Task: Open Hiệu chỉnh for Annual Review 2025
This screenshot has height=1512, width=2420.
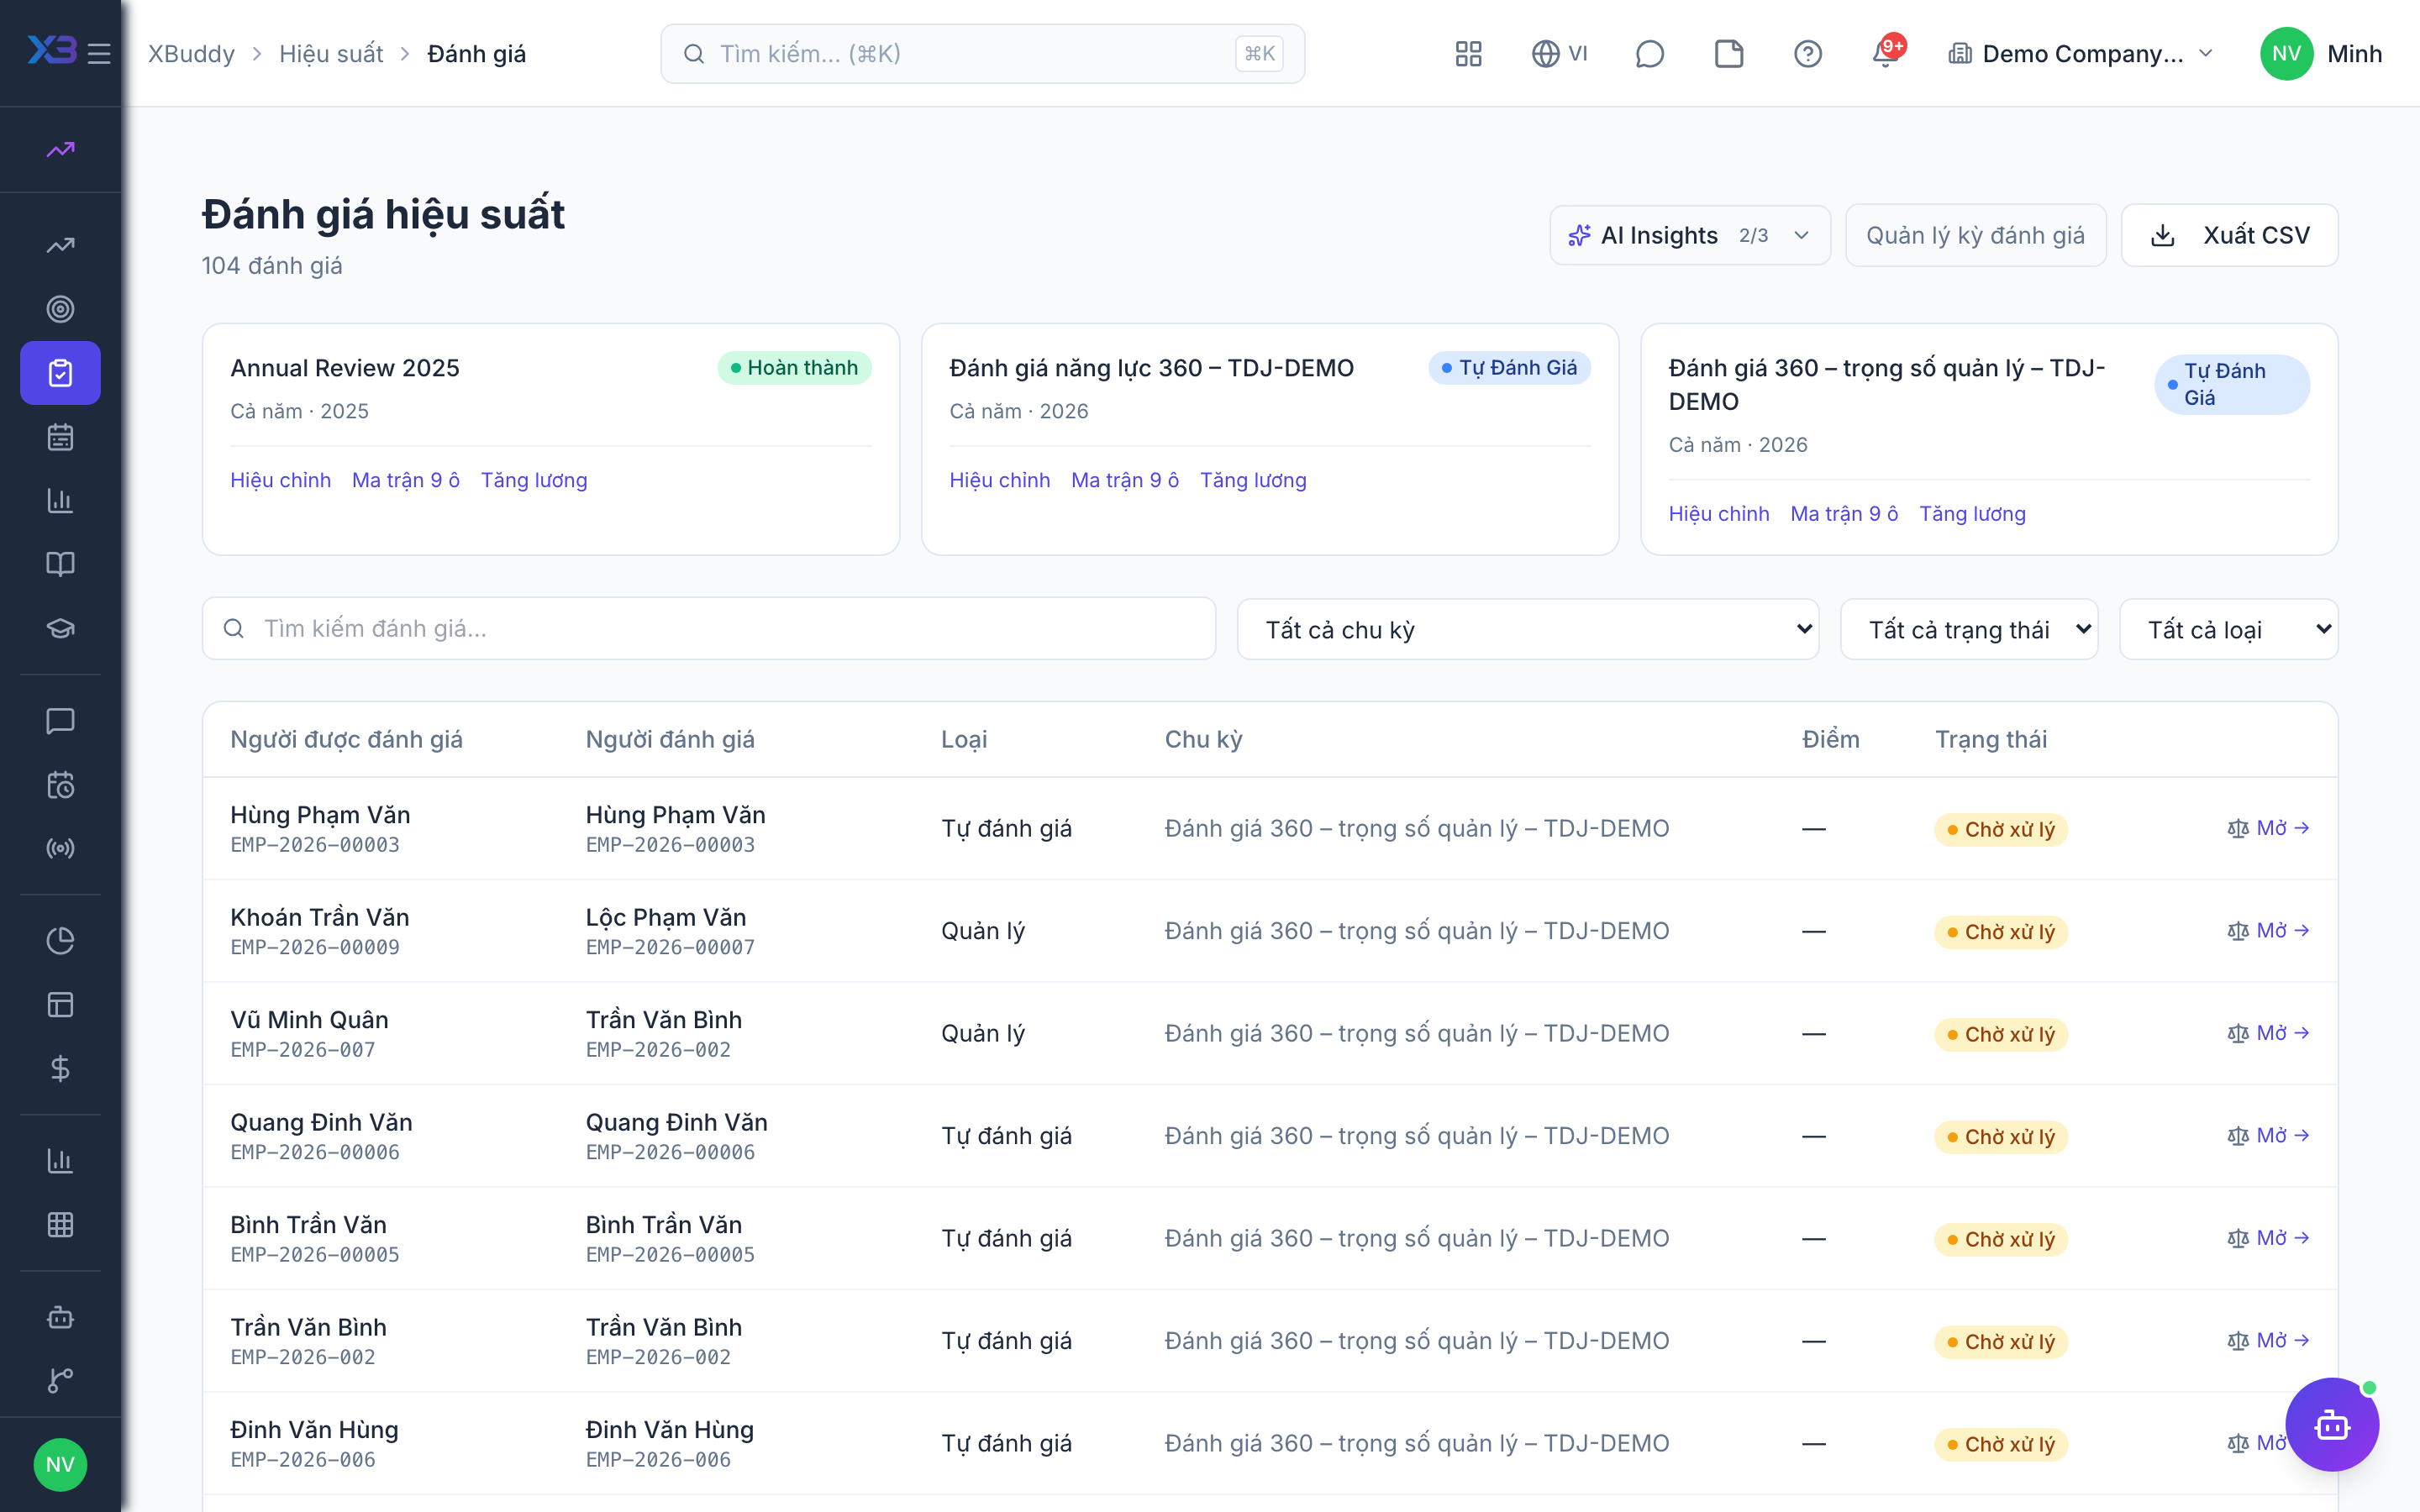Action: coord(280,480)
